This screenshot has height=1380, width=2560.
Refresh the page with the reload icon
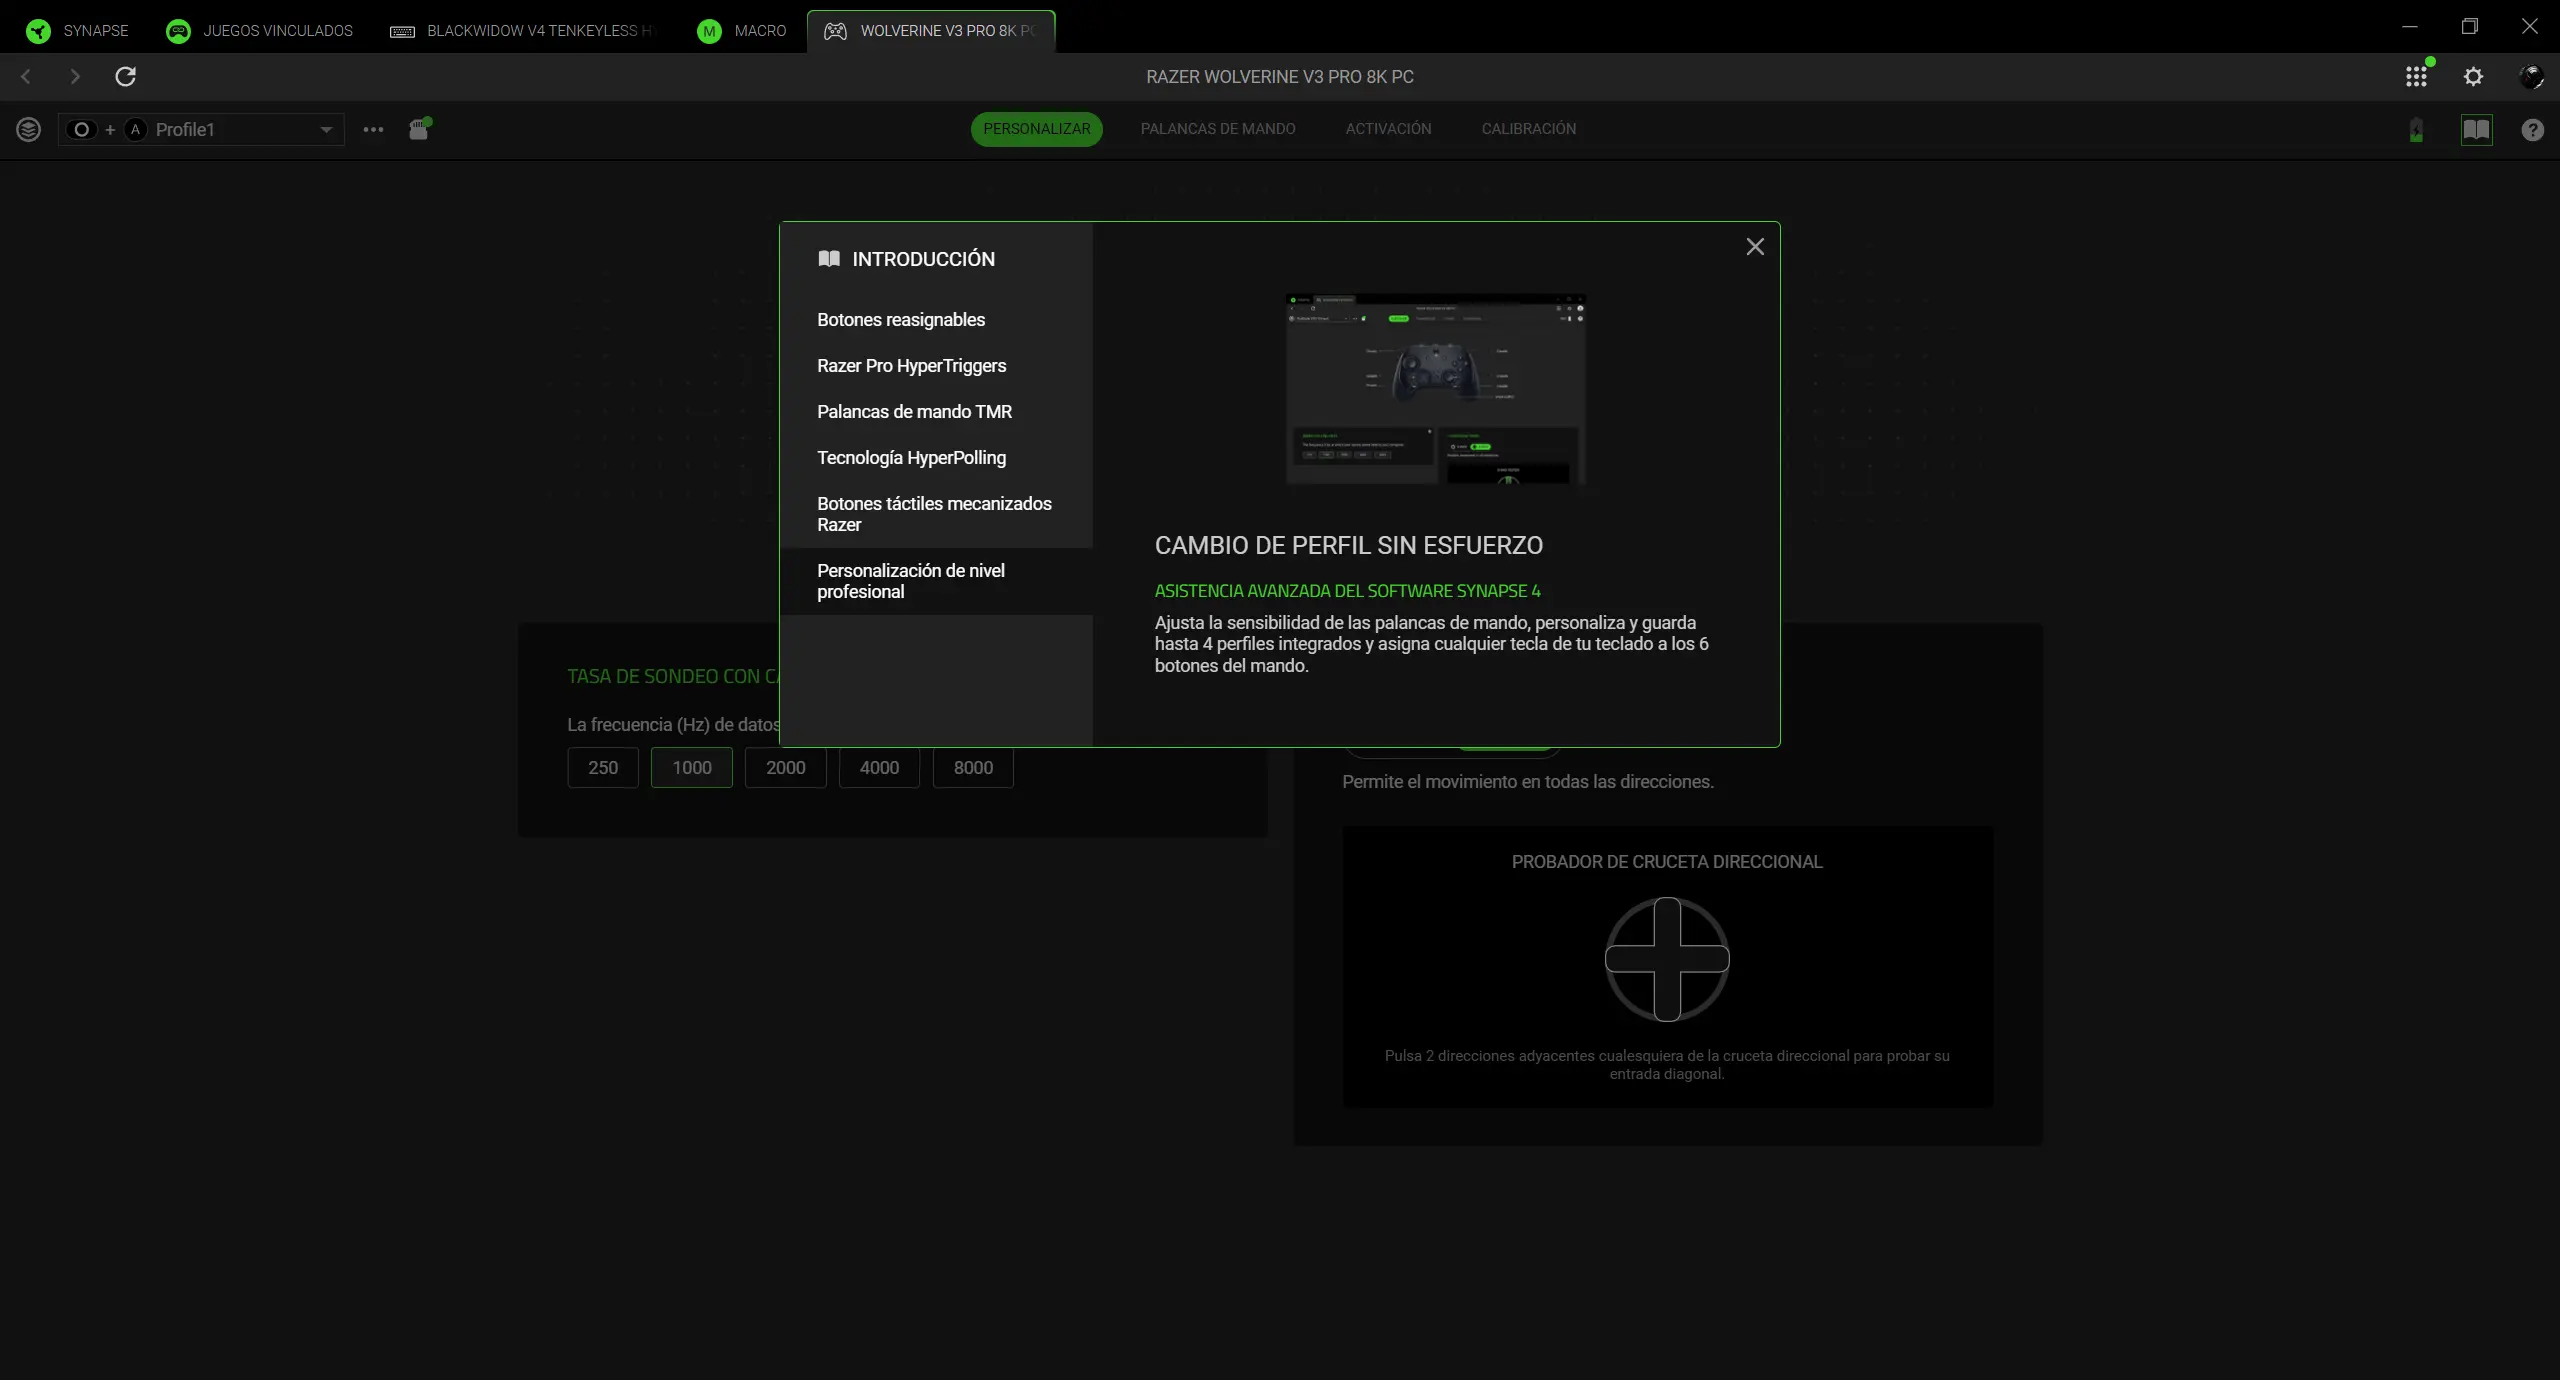click(x=125, y=76)
